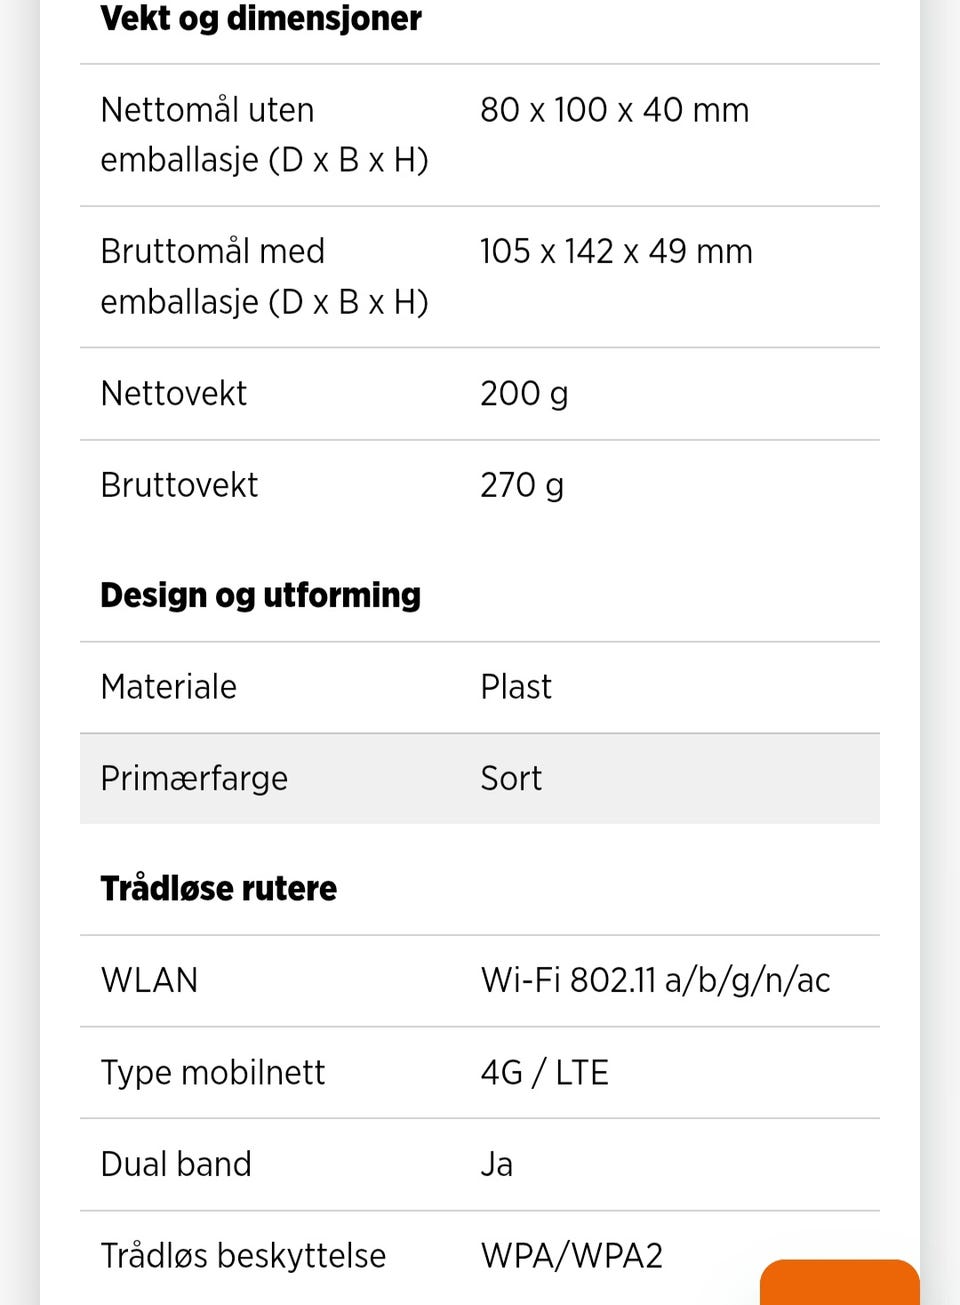
Task: Select the 'Plast' material value
Action: pos(516,687)
